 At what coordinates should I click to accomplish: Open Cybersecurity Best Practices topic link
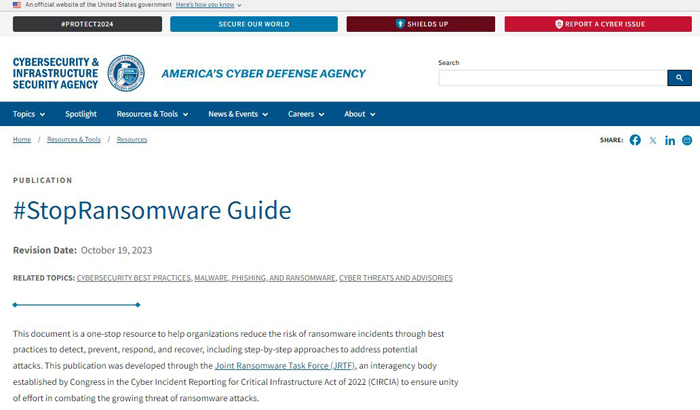pos(134,278)
